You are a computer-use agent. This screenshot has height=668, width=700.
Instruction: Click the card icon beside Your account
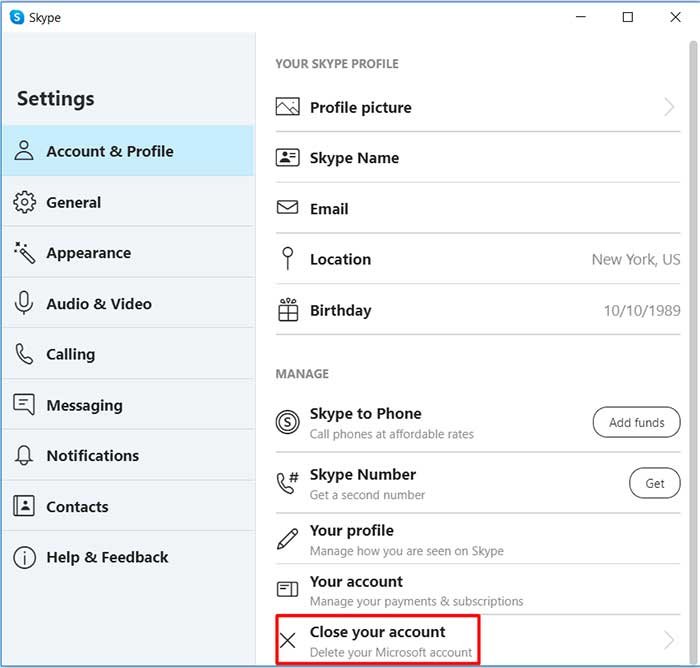[288, 589]
